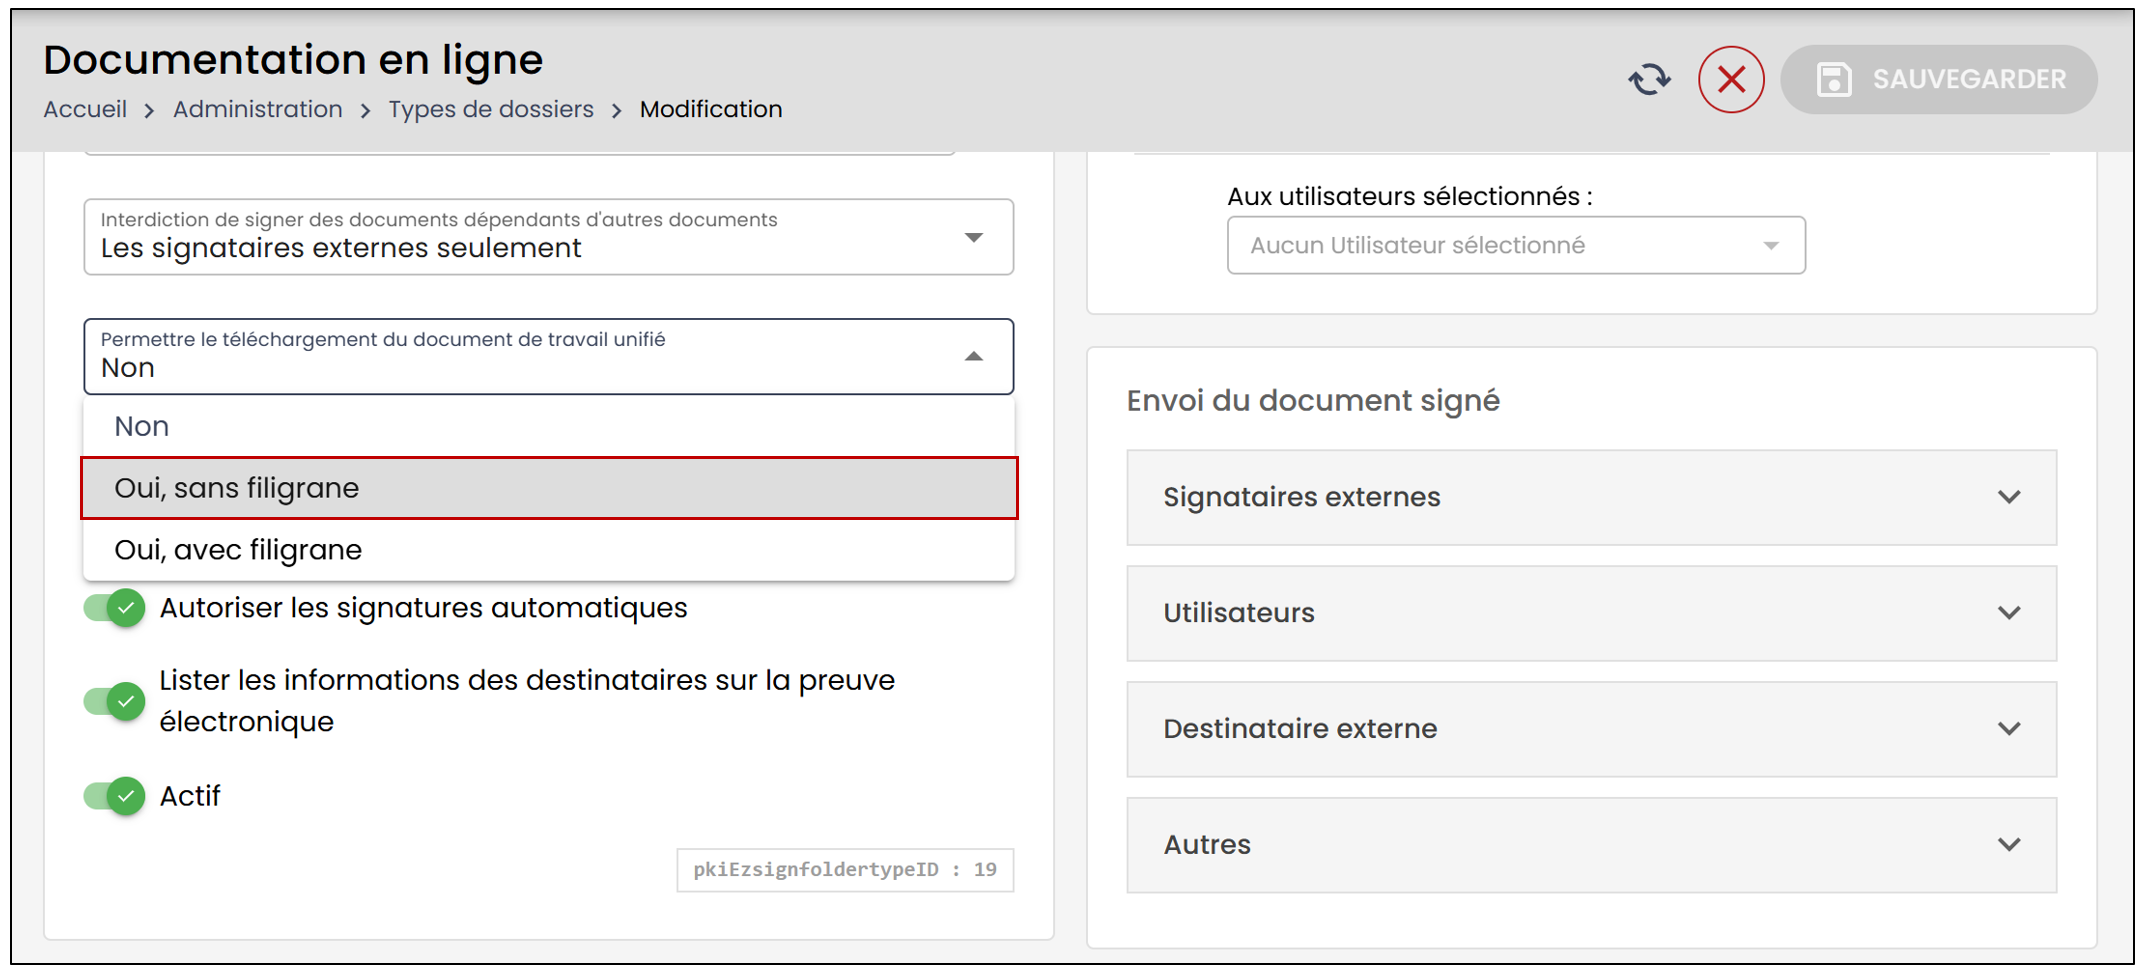Click the red X cancel icon
The width and height of the screenshot is (2145, 976).
point(1731,79)
